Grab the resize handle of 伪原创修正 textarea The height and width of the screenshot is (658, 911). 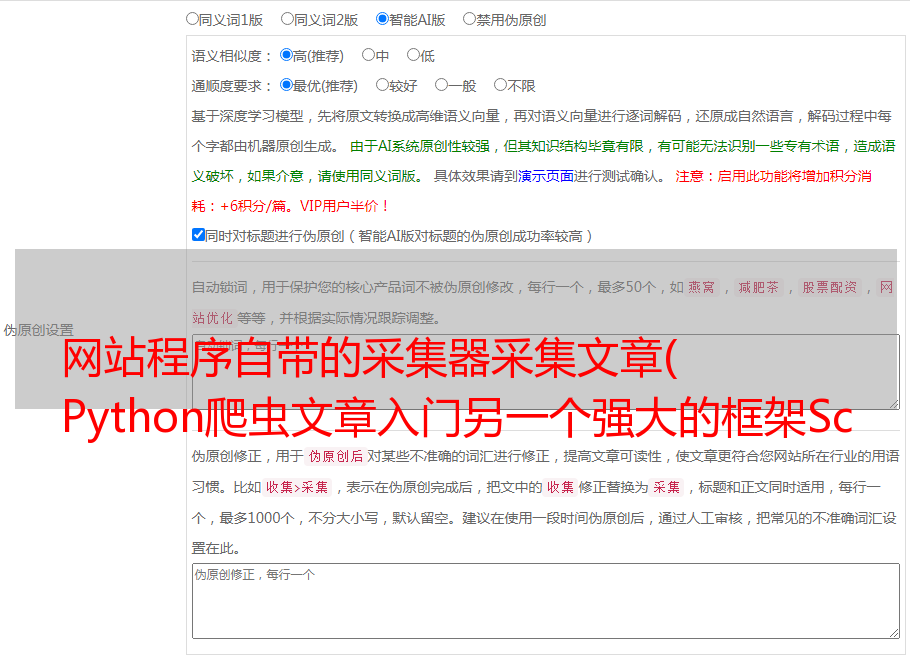click(894, 634)
